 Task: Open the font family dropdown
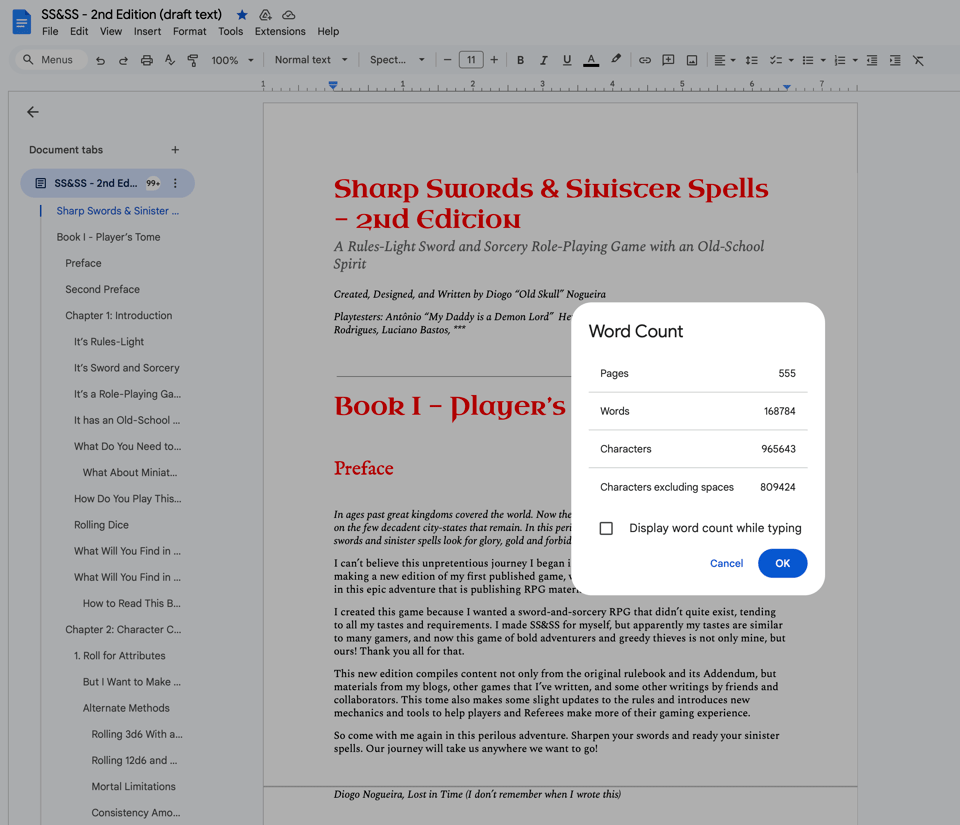point(397,60)
